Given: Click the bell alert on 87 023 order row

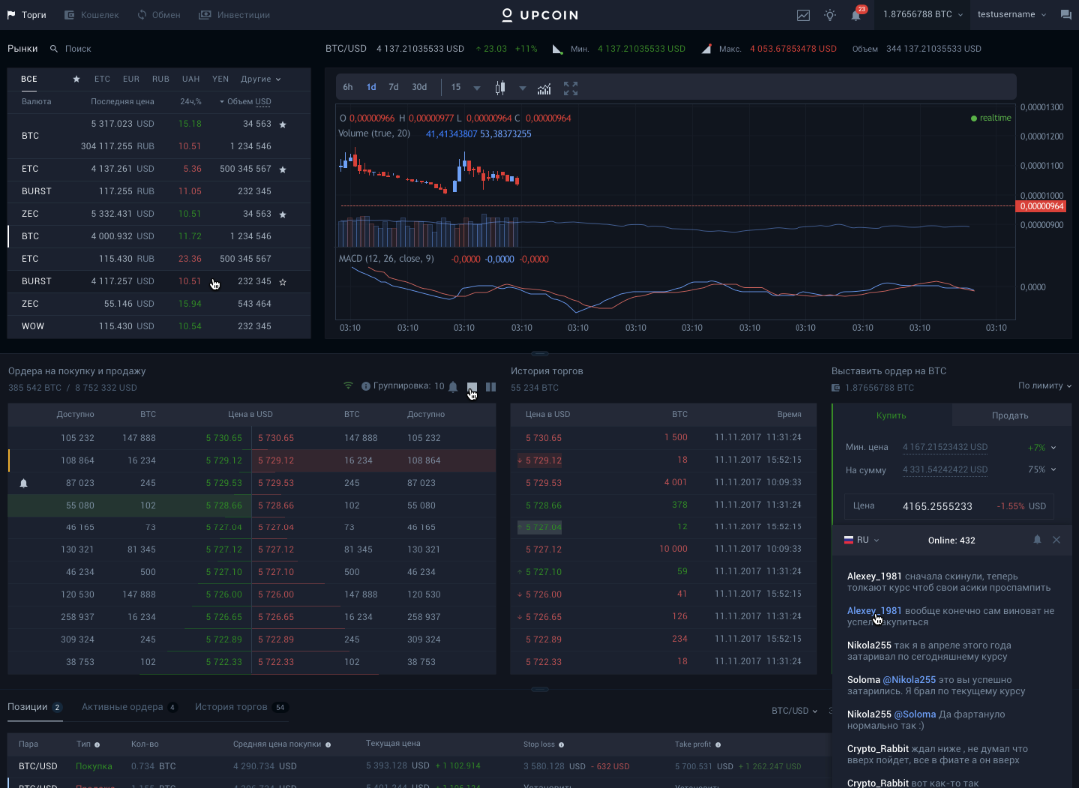Looking at the screenshot, I should click(x=23, y=483).
